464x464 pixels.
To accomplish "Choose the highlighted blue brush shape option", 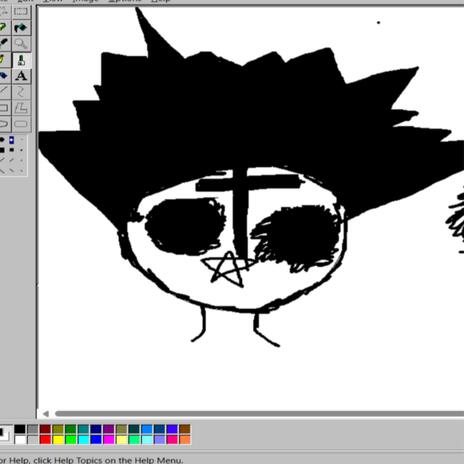I will point(12,140).
